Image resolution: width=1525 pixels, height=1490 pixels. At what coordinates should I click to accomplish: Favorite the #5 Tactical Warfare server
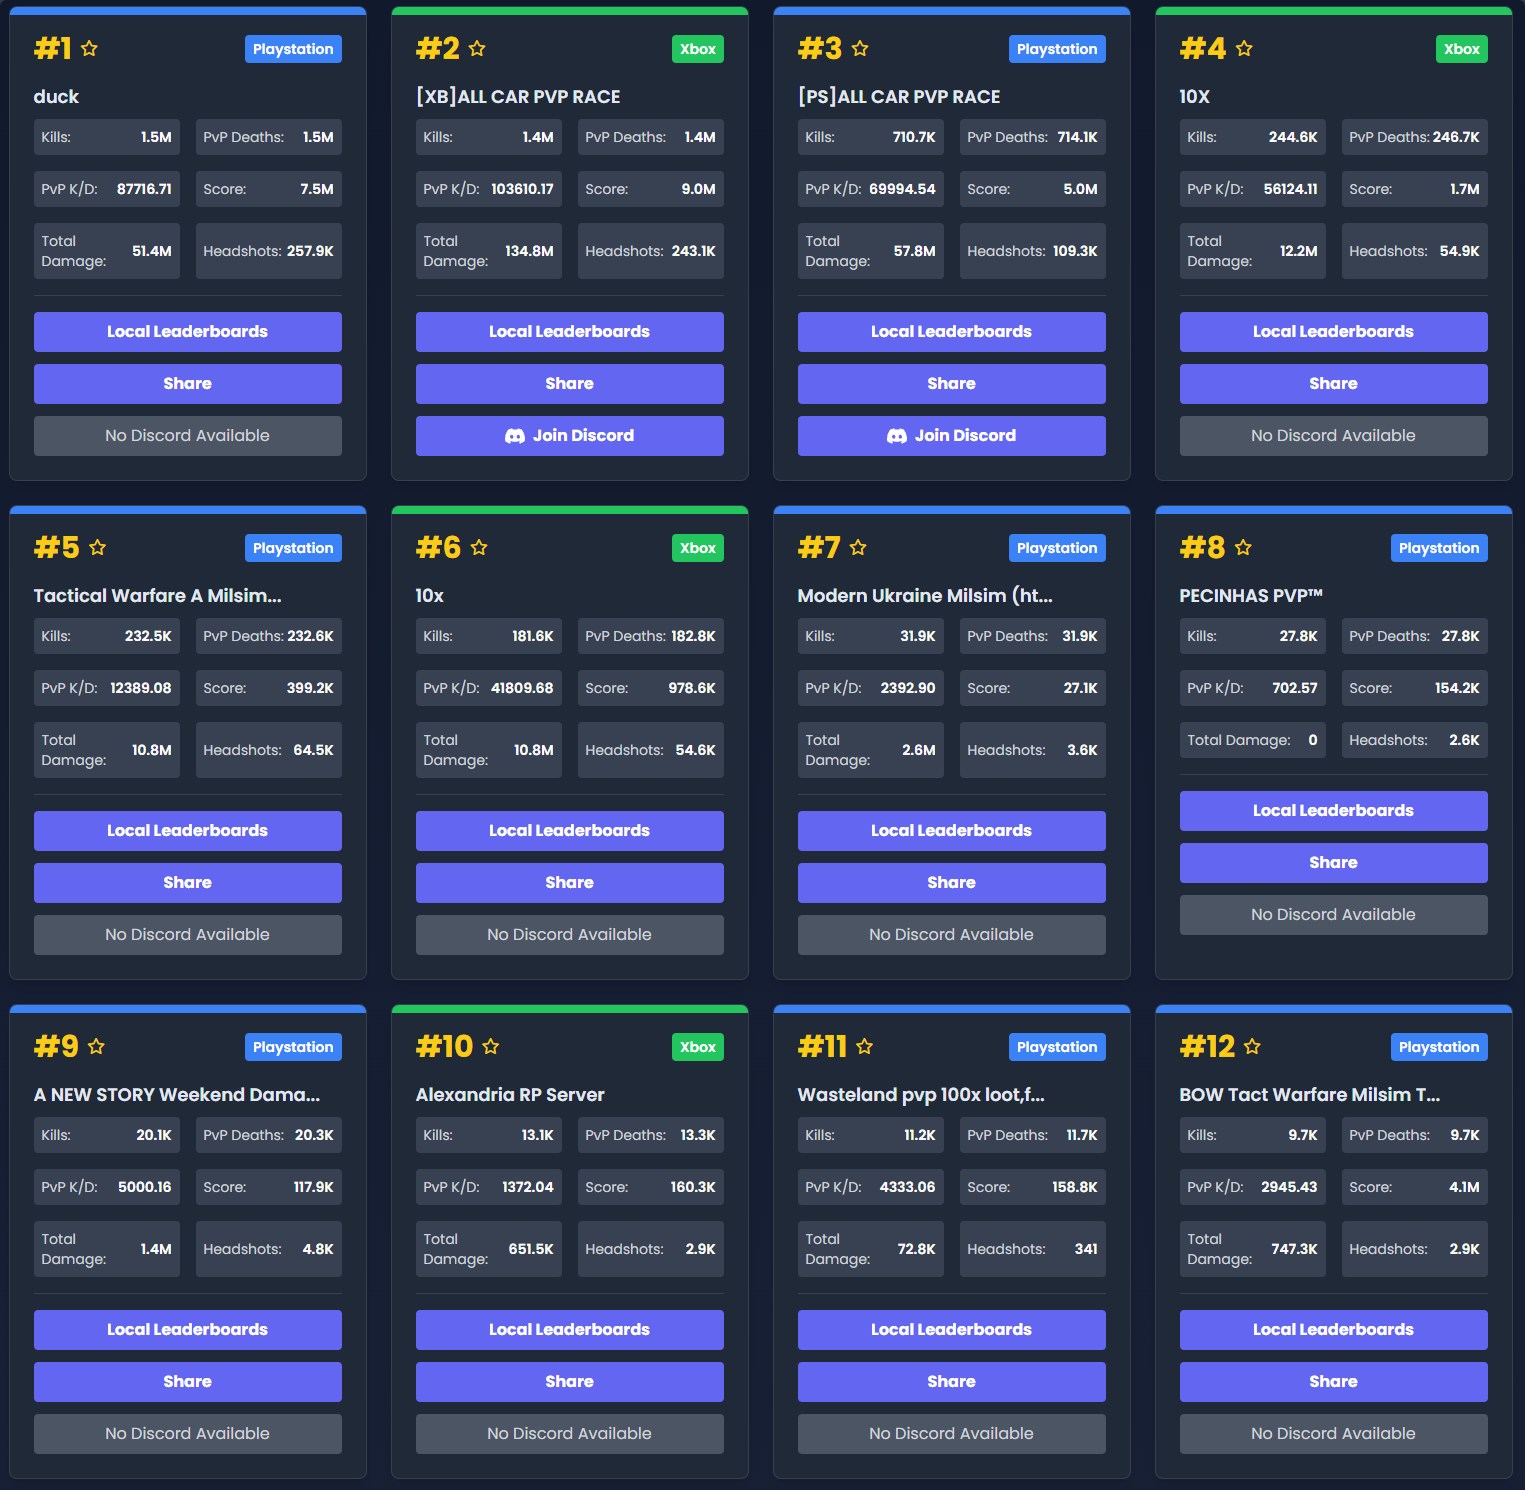(x=97, y=547)
